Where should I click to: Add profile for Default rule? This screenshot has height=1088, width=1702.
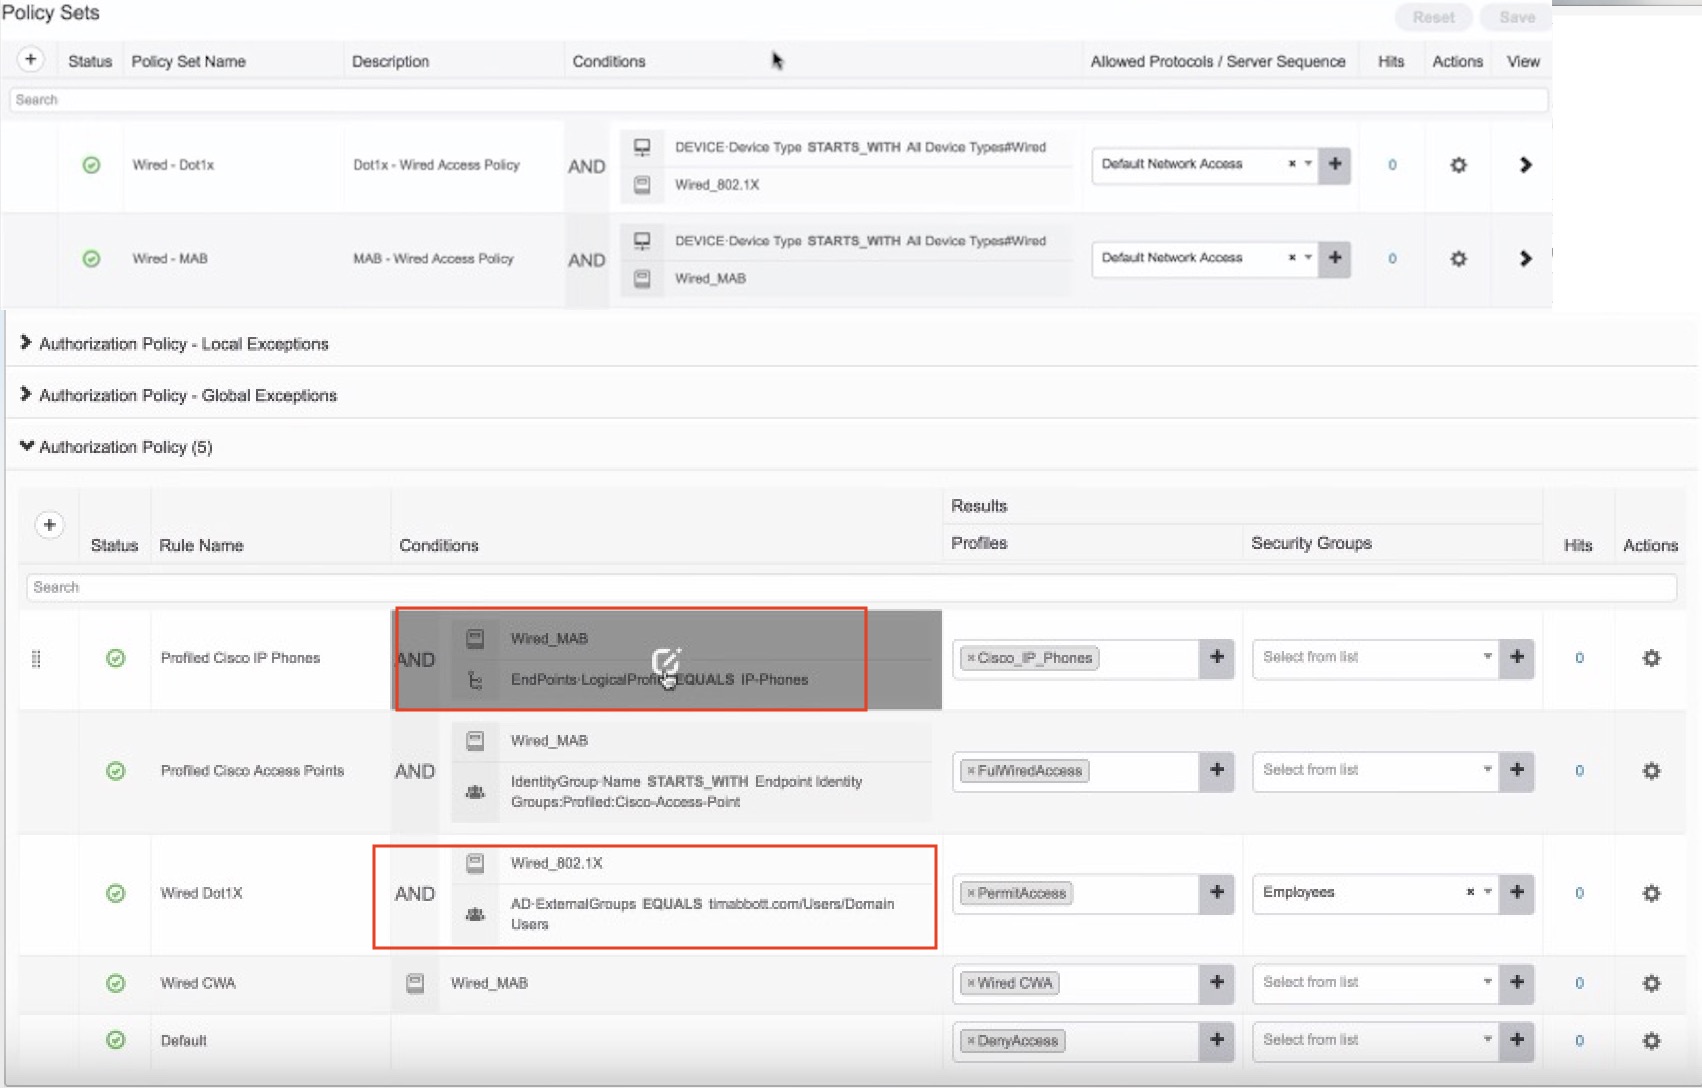[1217, 1041]
